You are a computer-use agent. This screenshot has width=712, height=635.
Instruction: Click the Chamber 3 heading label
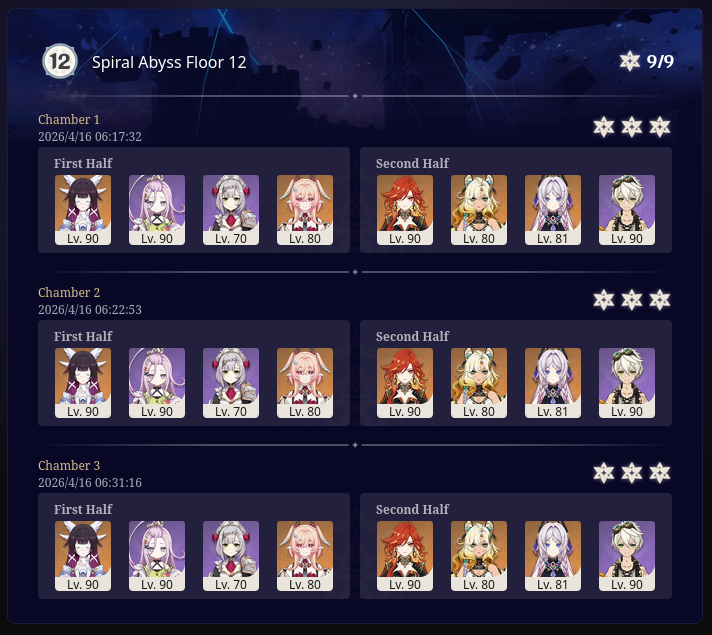tap(69, 466)
